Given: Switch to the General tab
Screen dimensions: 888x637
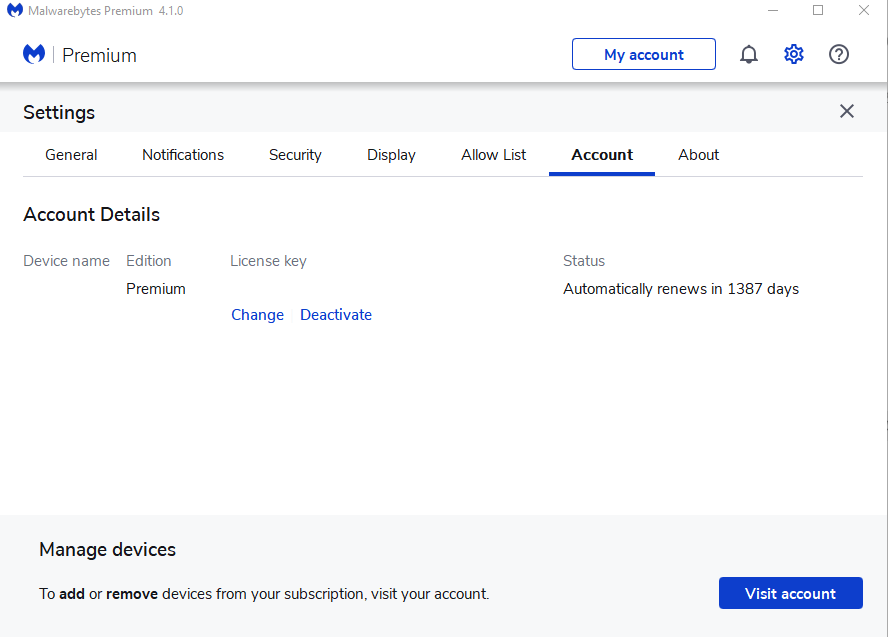Looking at the screenshot, I should pos(71,155).
